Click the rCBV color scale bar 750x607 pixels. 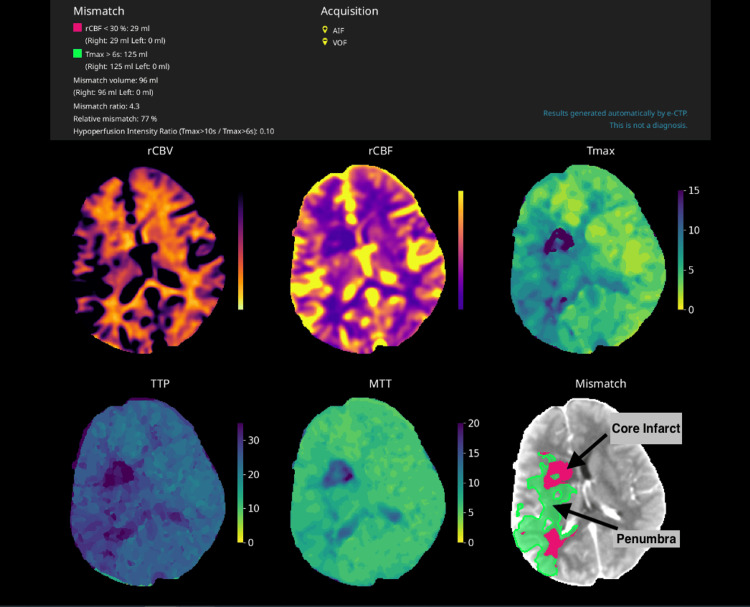241,251
